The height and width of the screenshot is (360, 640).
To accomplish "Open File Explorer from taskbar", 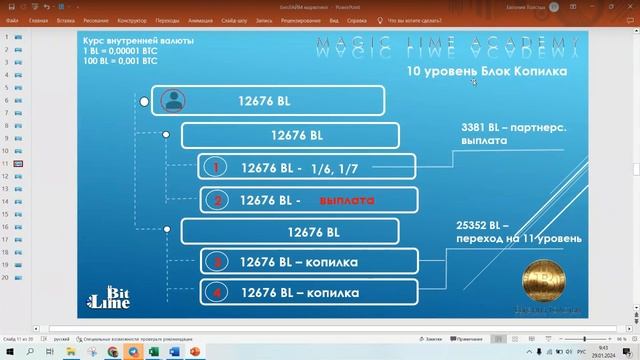I will pos(71,351).
